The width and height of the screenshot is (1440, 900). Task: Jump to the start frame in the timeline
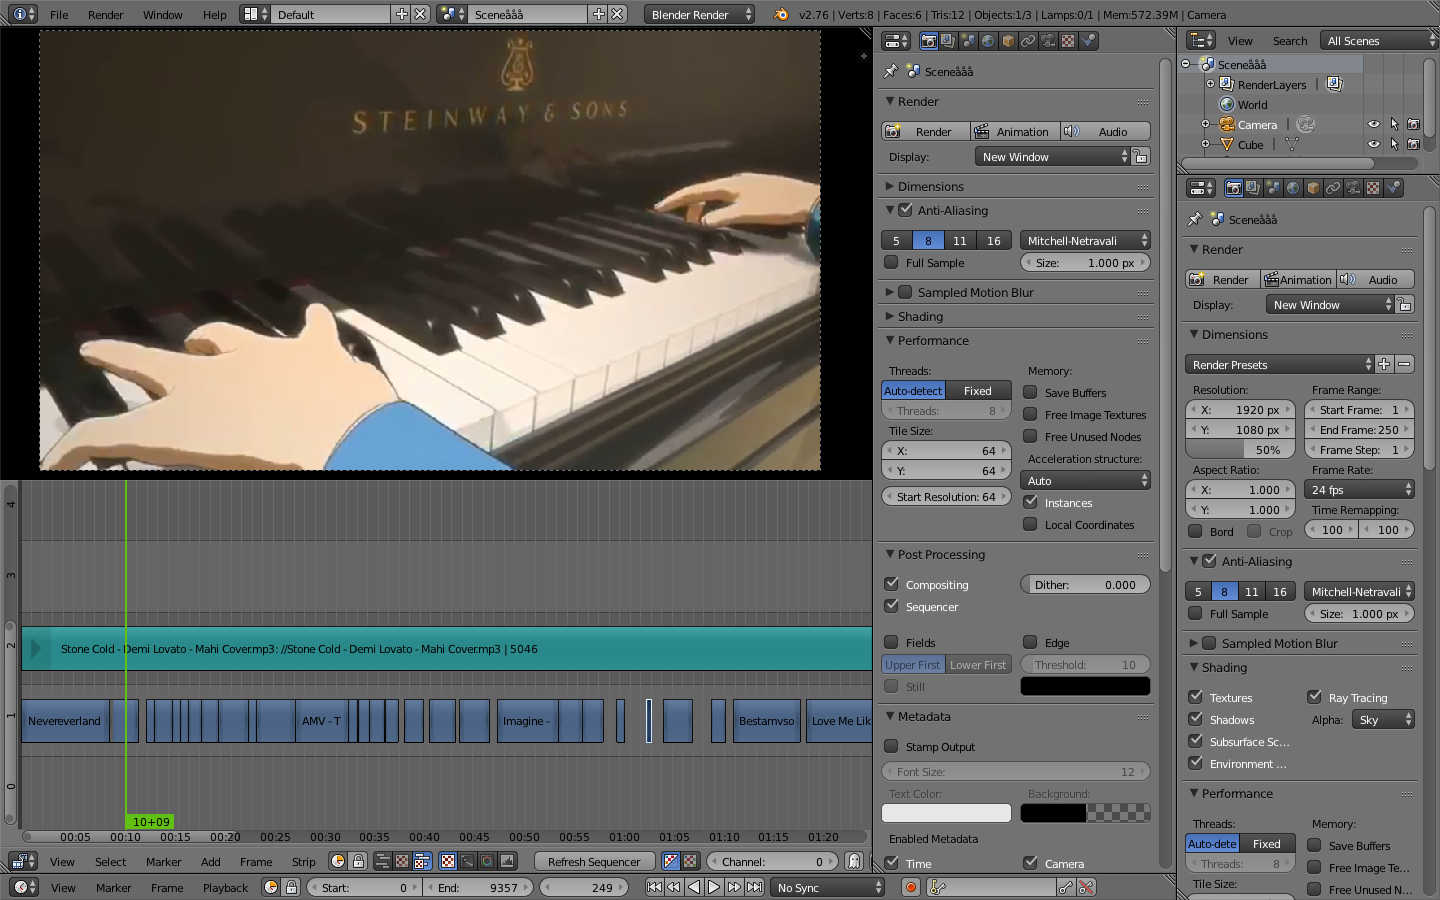[654, 887]
